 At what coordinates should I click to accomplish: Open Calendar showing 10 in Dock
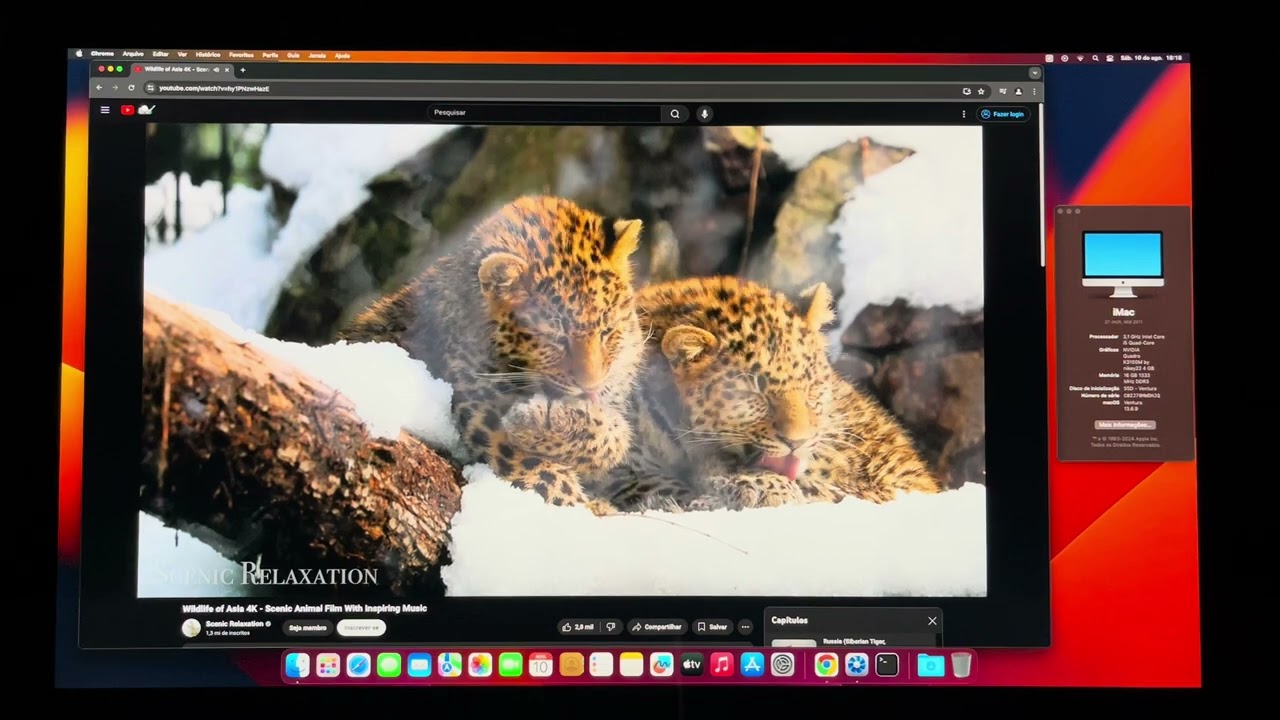tap(541, 665)
